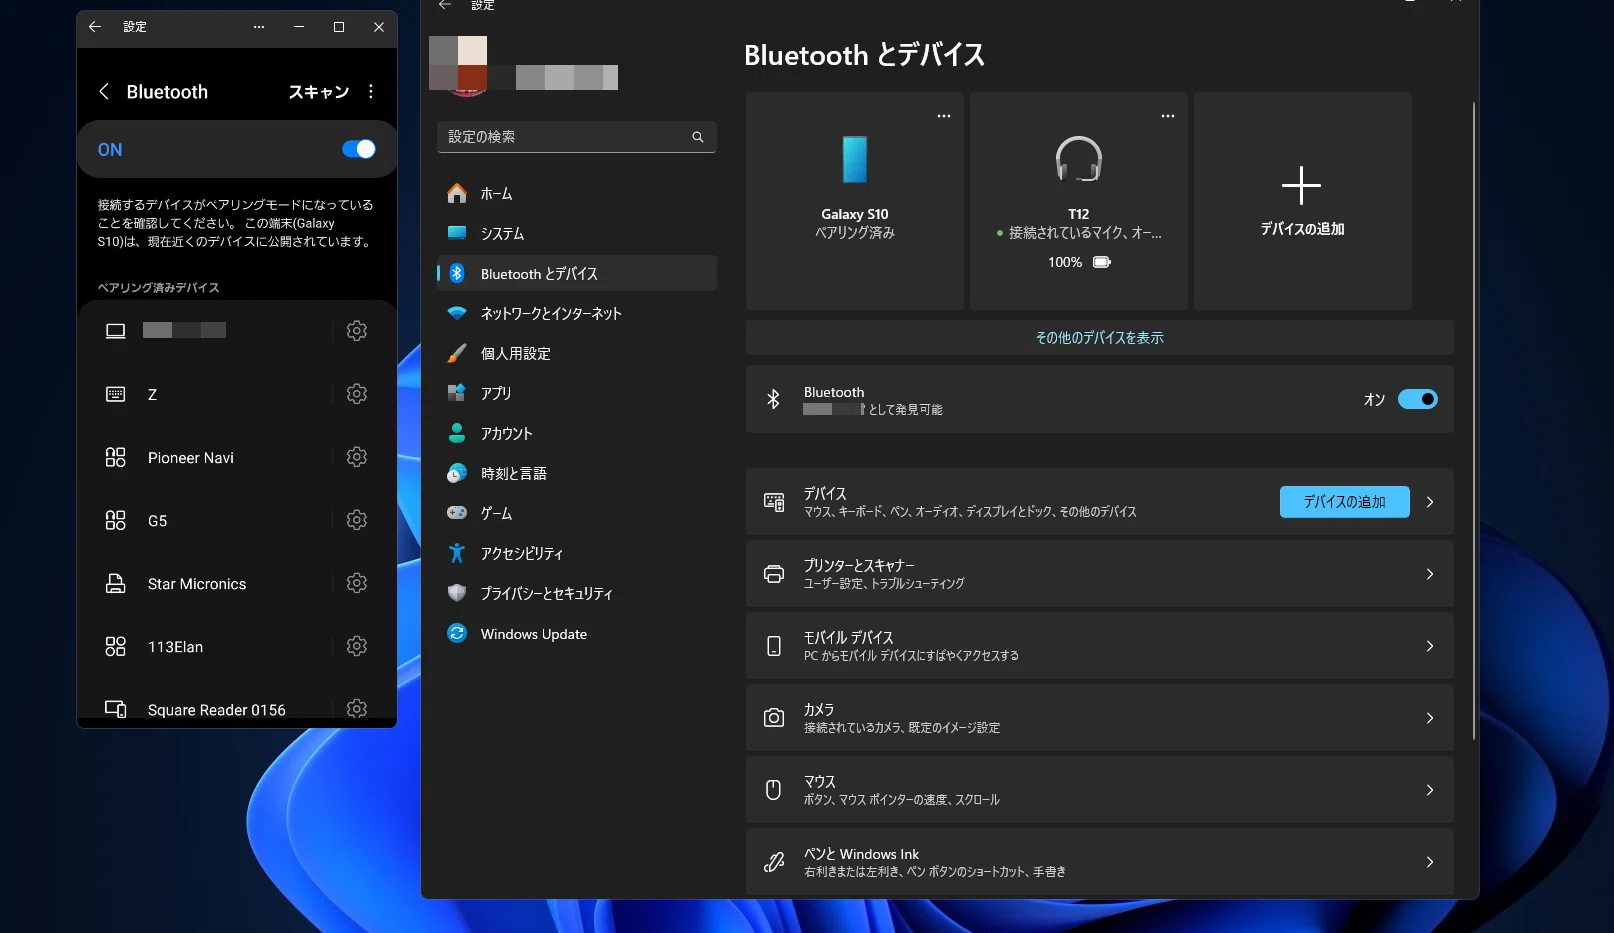
Task: Toggle the phone Bluetooth ON switch off
Action: 359,149
